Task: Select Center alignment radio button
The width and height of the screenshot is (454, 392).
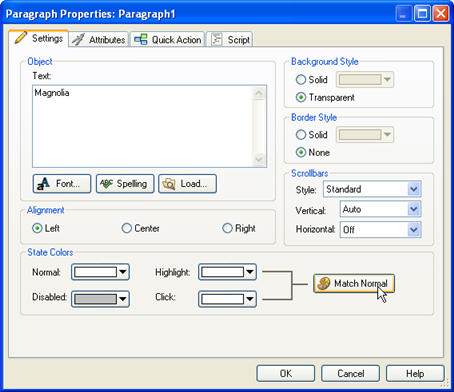Action: tap(127, 228)
